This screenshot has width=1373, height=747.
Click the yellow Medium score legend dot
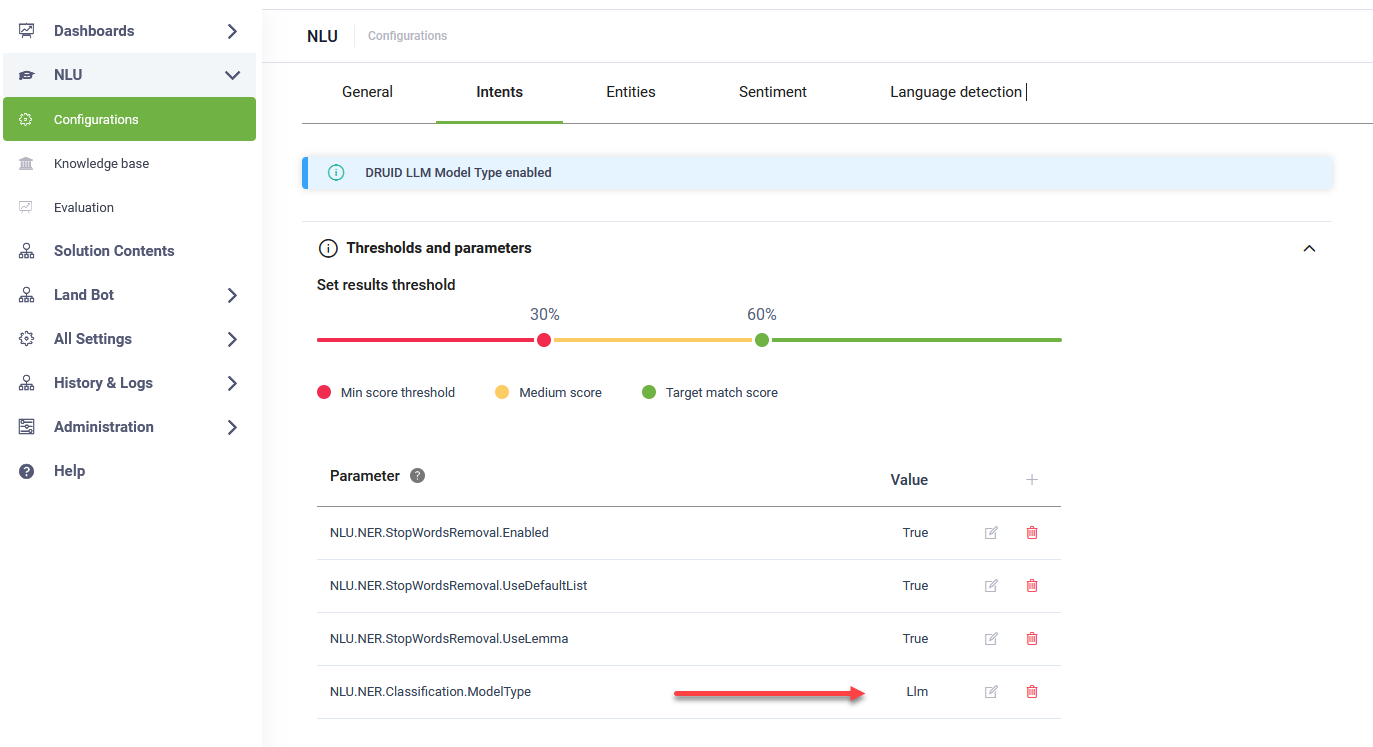(x=502, y=393)
